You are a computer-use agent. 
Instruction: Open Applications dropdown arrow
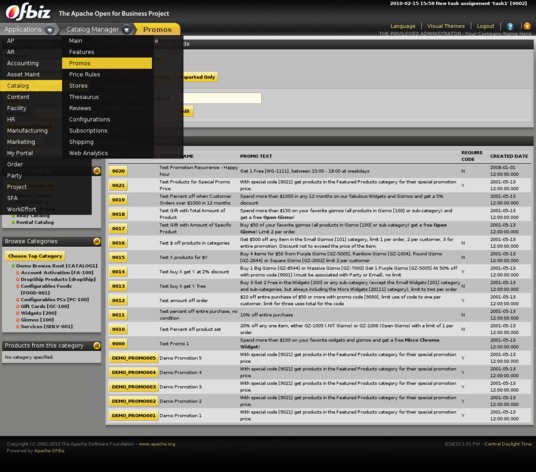tap(50, 30)
